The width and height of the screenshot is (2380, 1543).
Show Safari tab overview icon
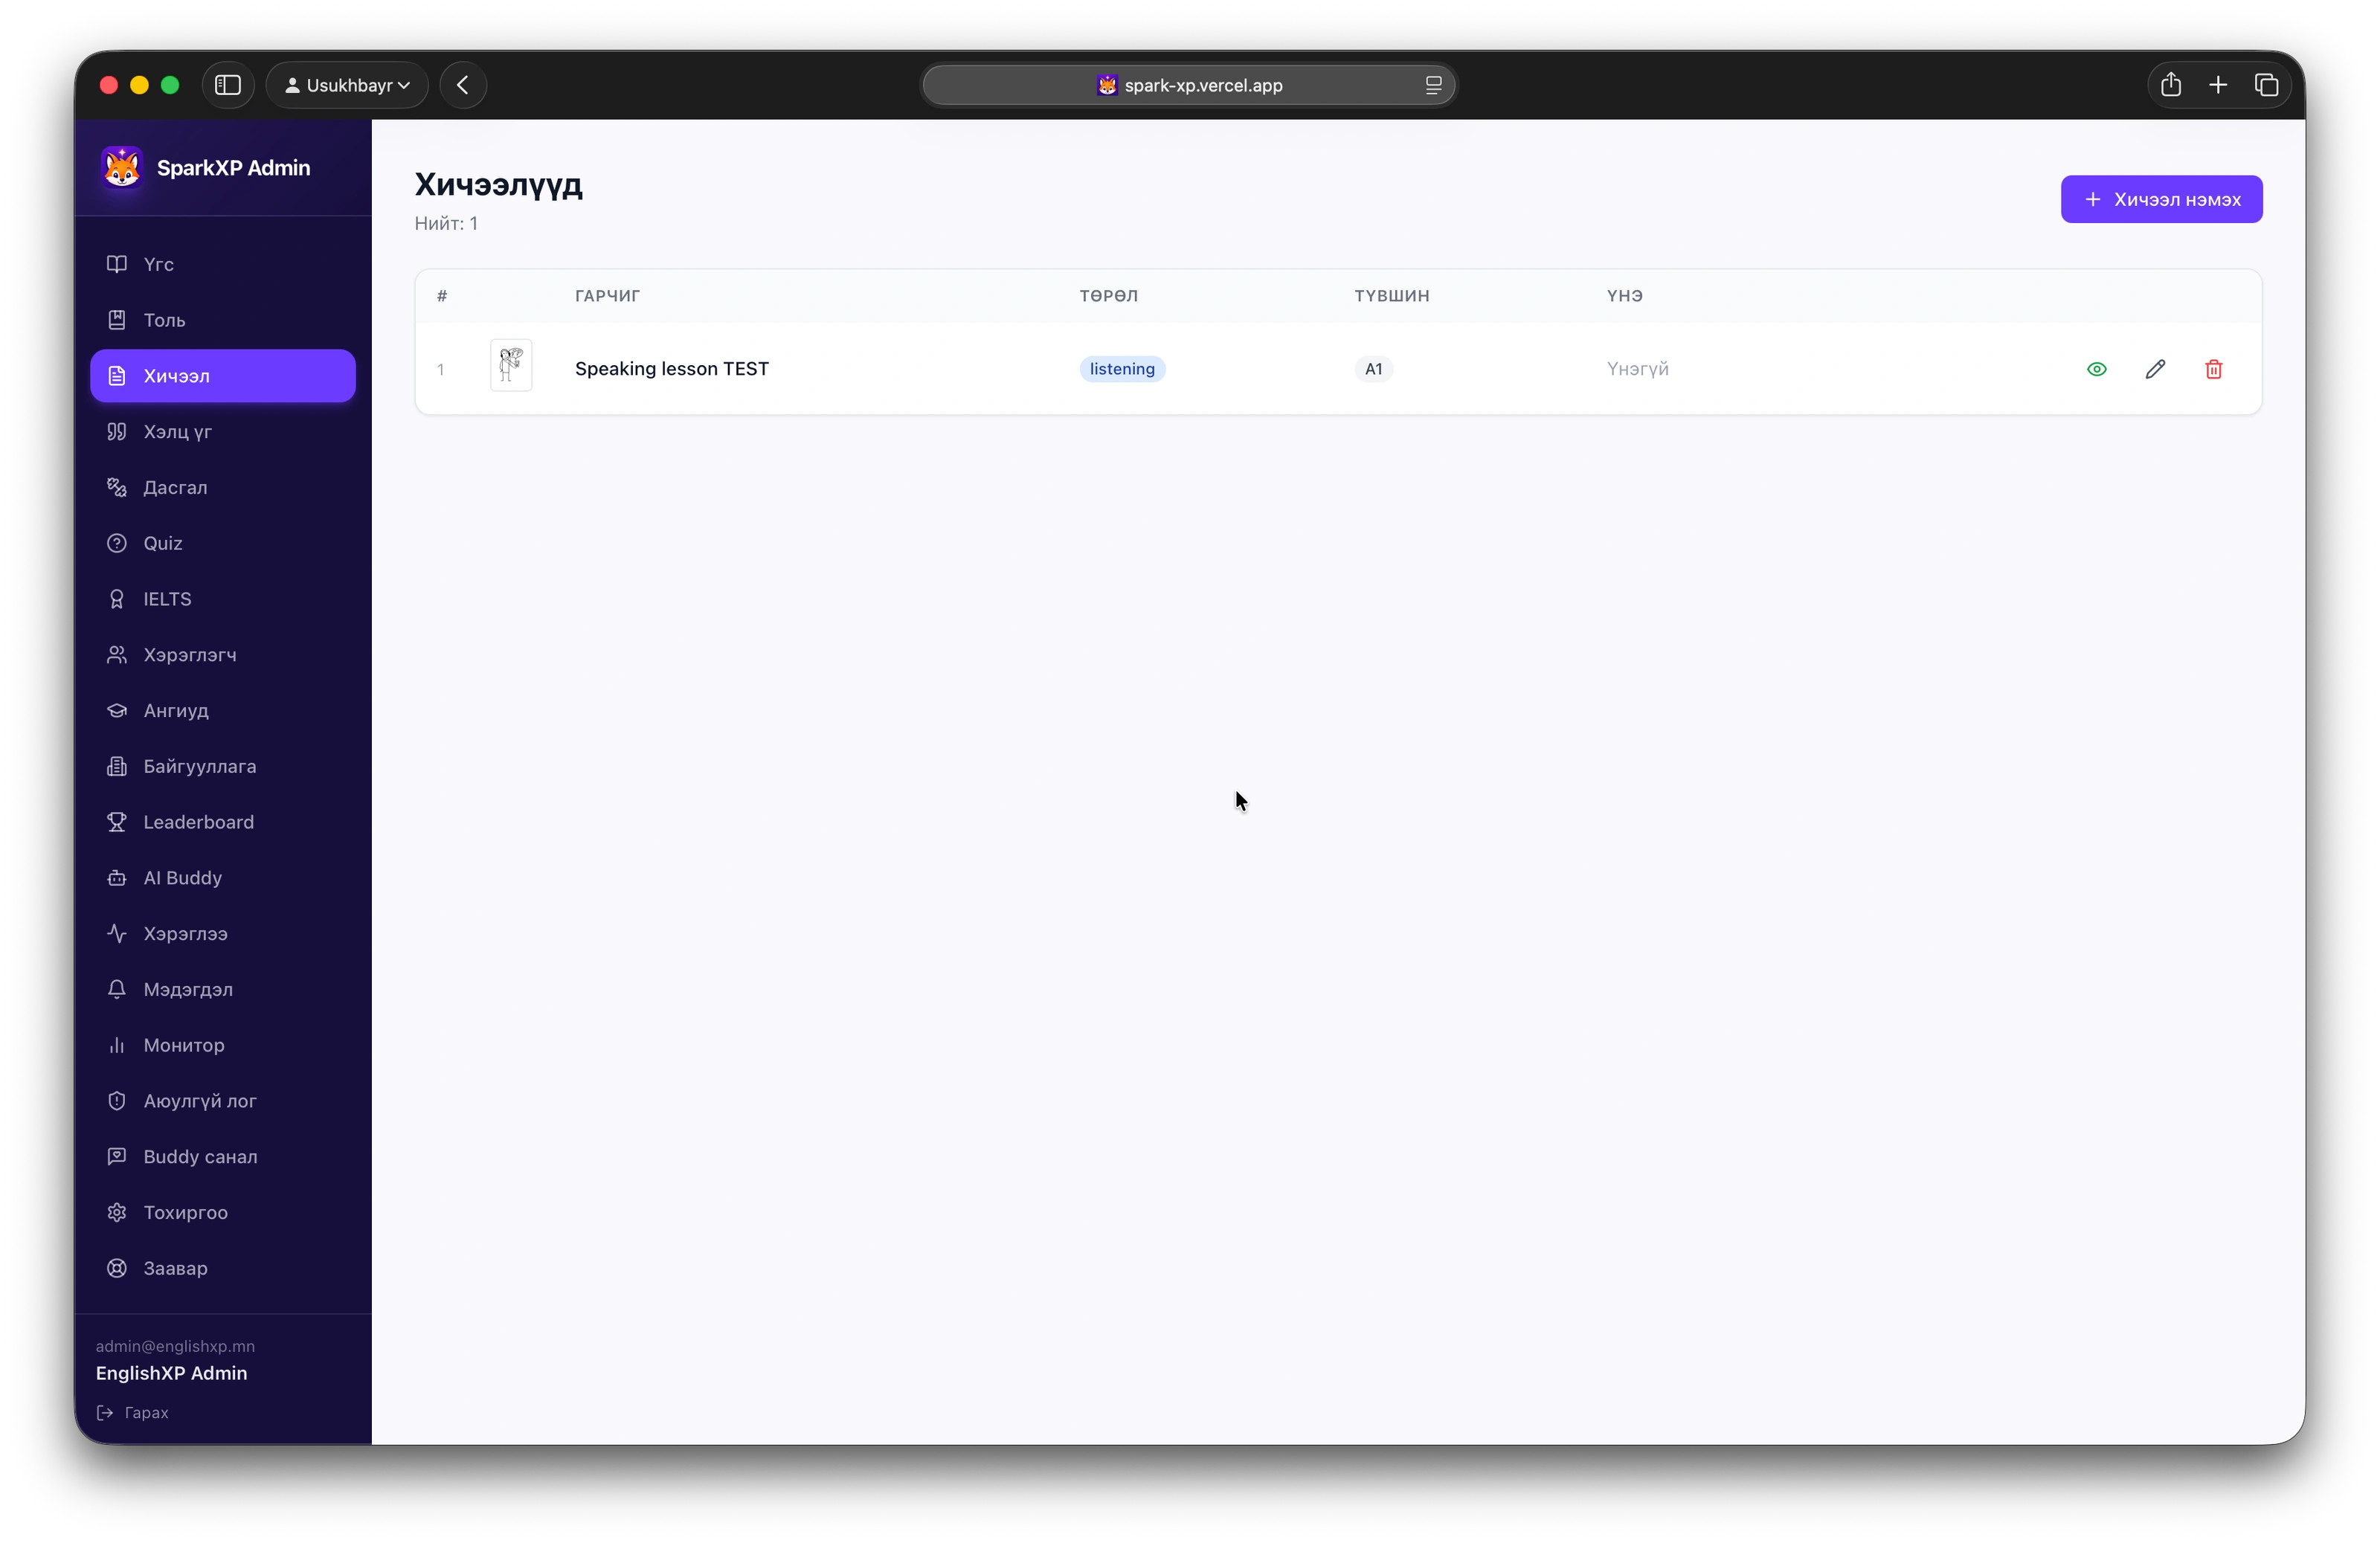coord(2266,85)
